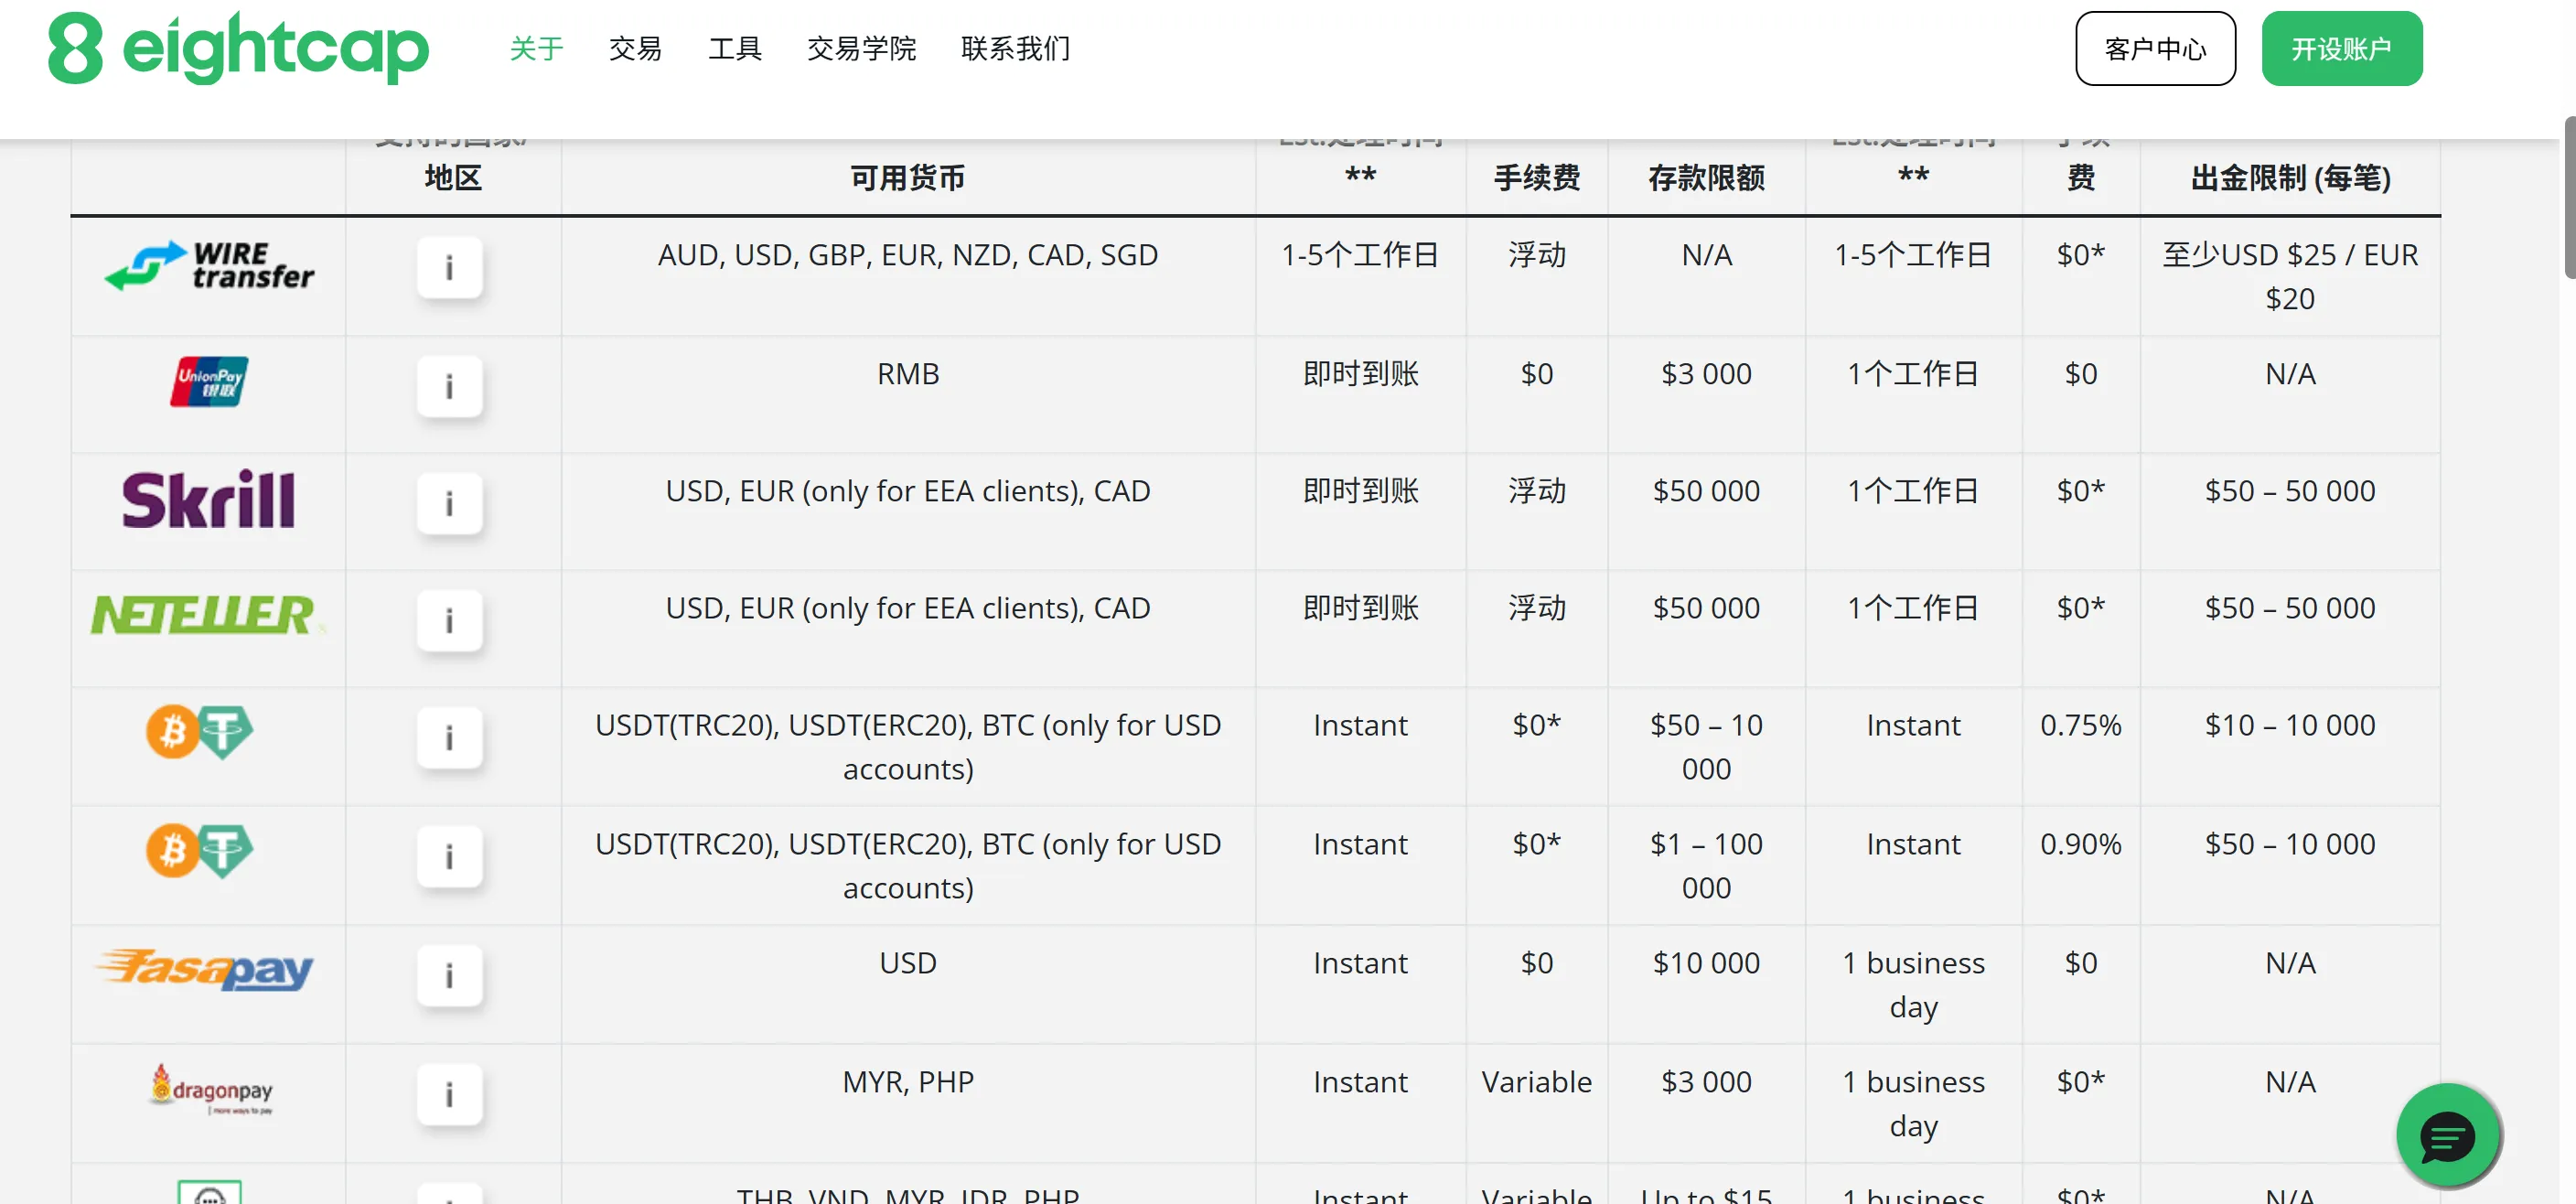The width and height of the screenshot is (2576, 1204).
Task: Show info for FasaPay row
Action: 449,975
